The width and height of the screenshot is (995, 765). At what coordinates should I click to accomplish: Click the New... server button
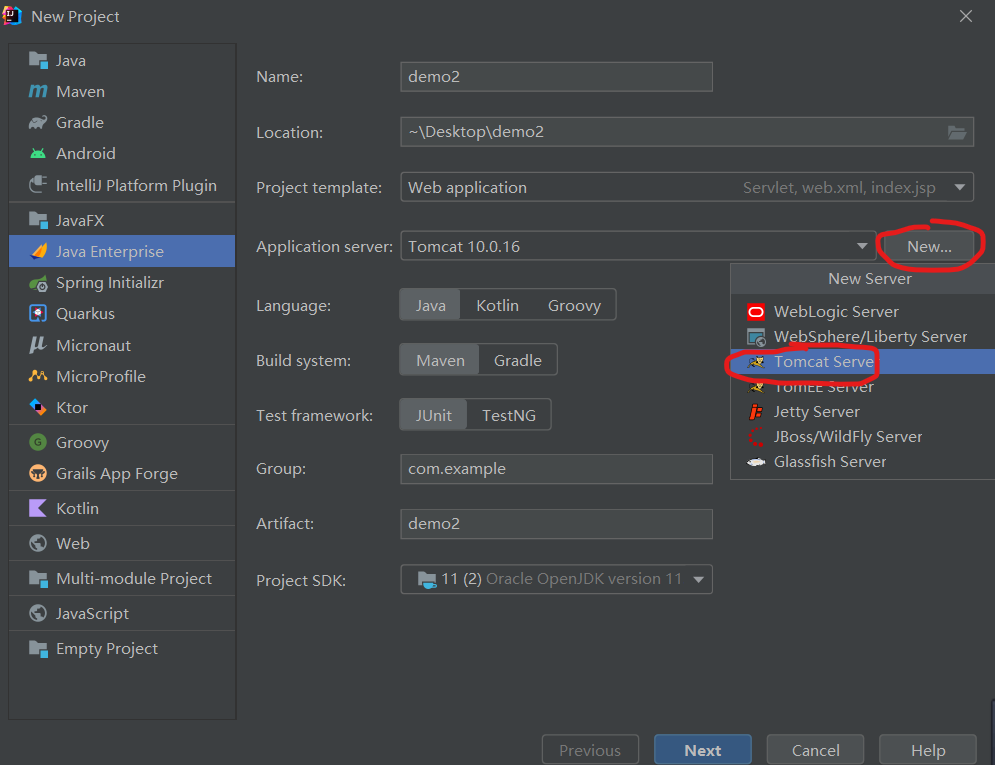click(929, 246)
